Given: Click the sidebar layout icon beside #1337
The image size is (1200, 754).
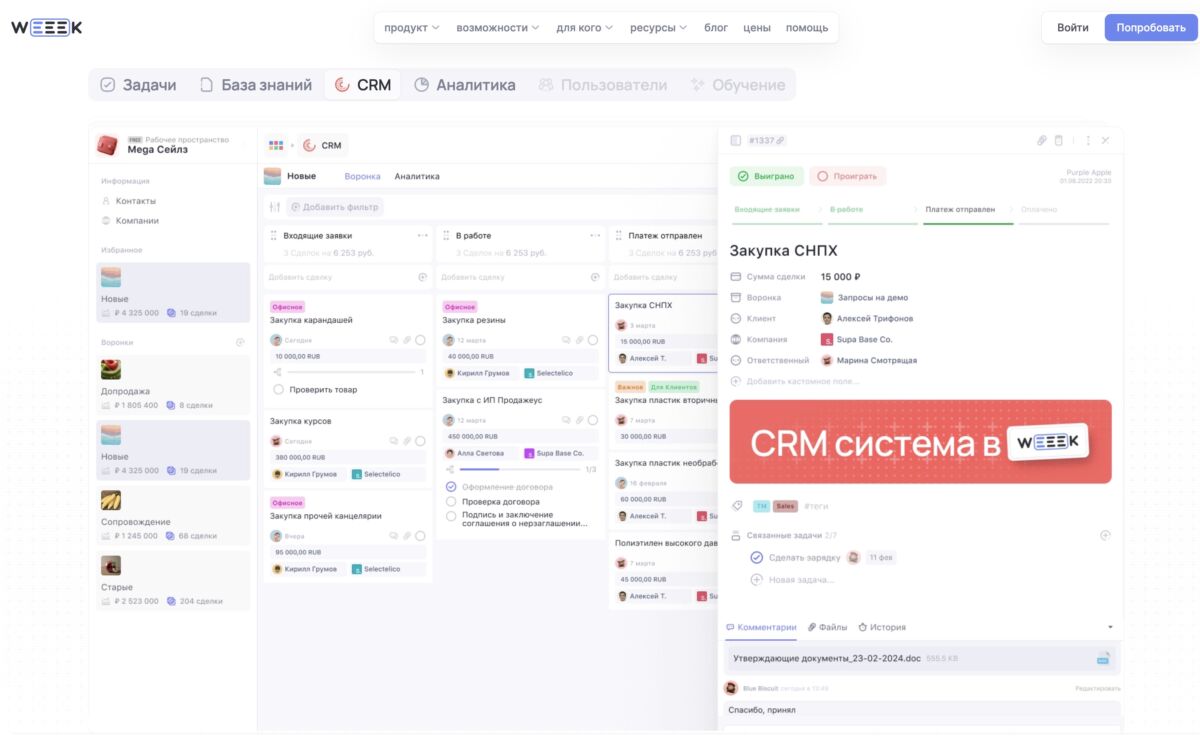Looking at the screenshot, I should 736,141.
